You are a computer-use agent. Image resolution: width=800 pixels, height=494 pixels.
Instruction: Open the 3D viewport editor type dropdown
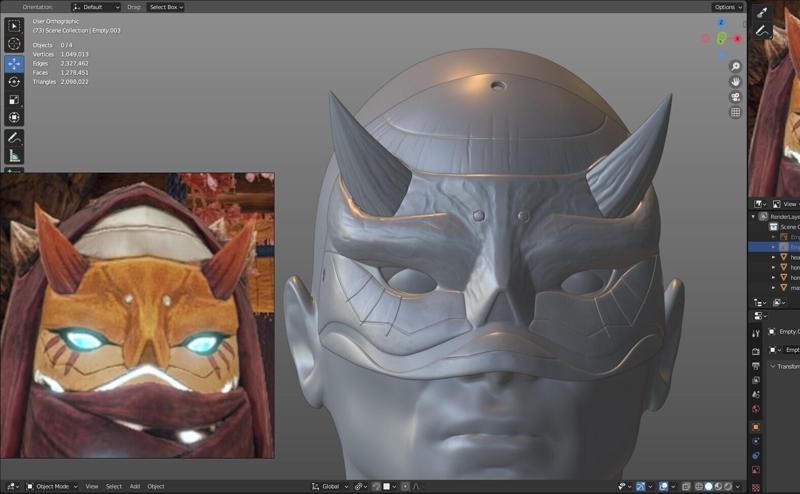pos(12,486)
